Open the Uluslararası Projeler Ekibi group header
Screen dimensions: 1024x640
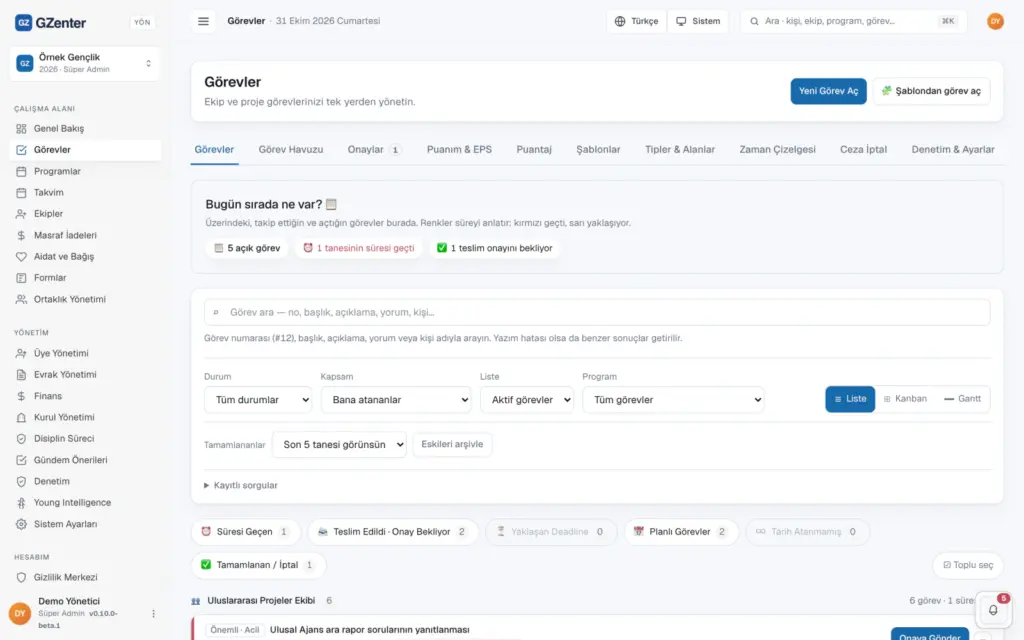(x=262, y=601)
